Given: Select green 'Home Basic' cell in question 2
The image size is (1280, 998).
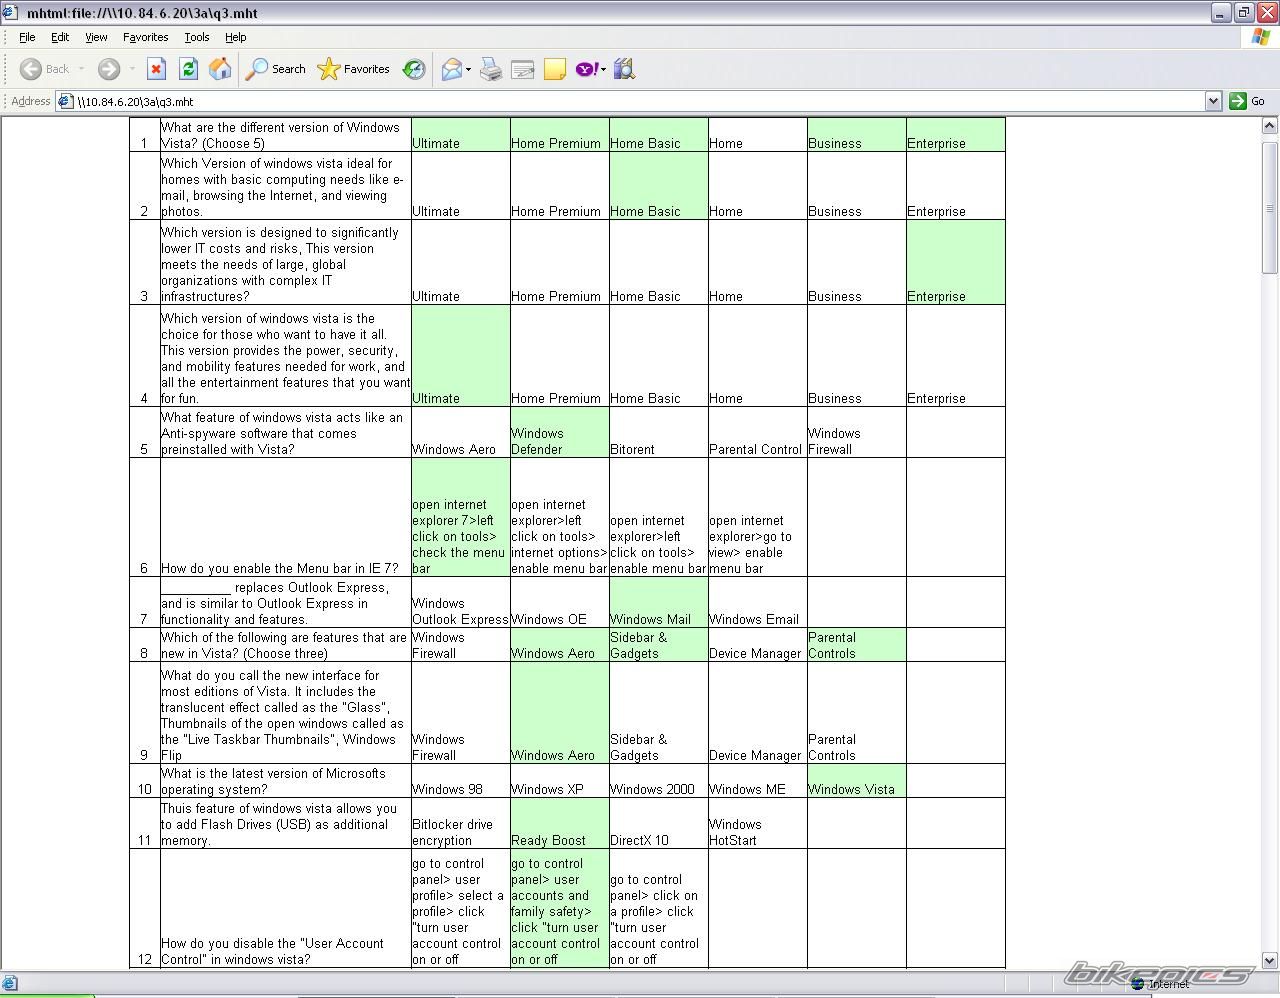Looking at the screenshot, I should (x=659, y=185).
